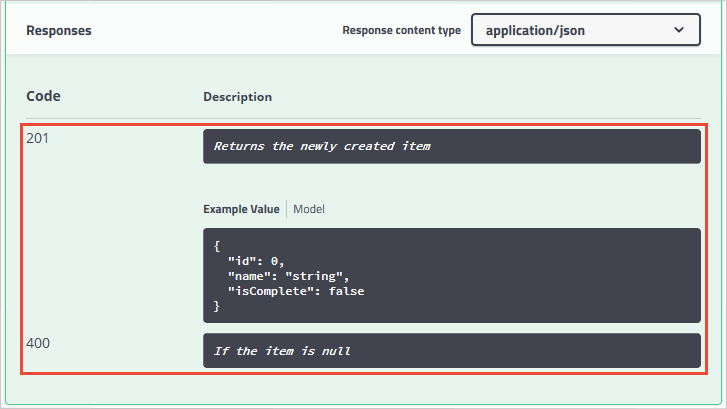
Task: Click the 'Response content type' label
Action: coord(401,31)
